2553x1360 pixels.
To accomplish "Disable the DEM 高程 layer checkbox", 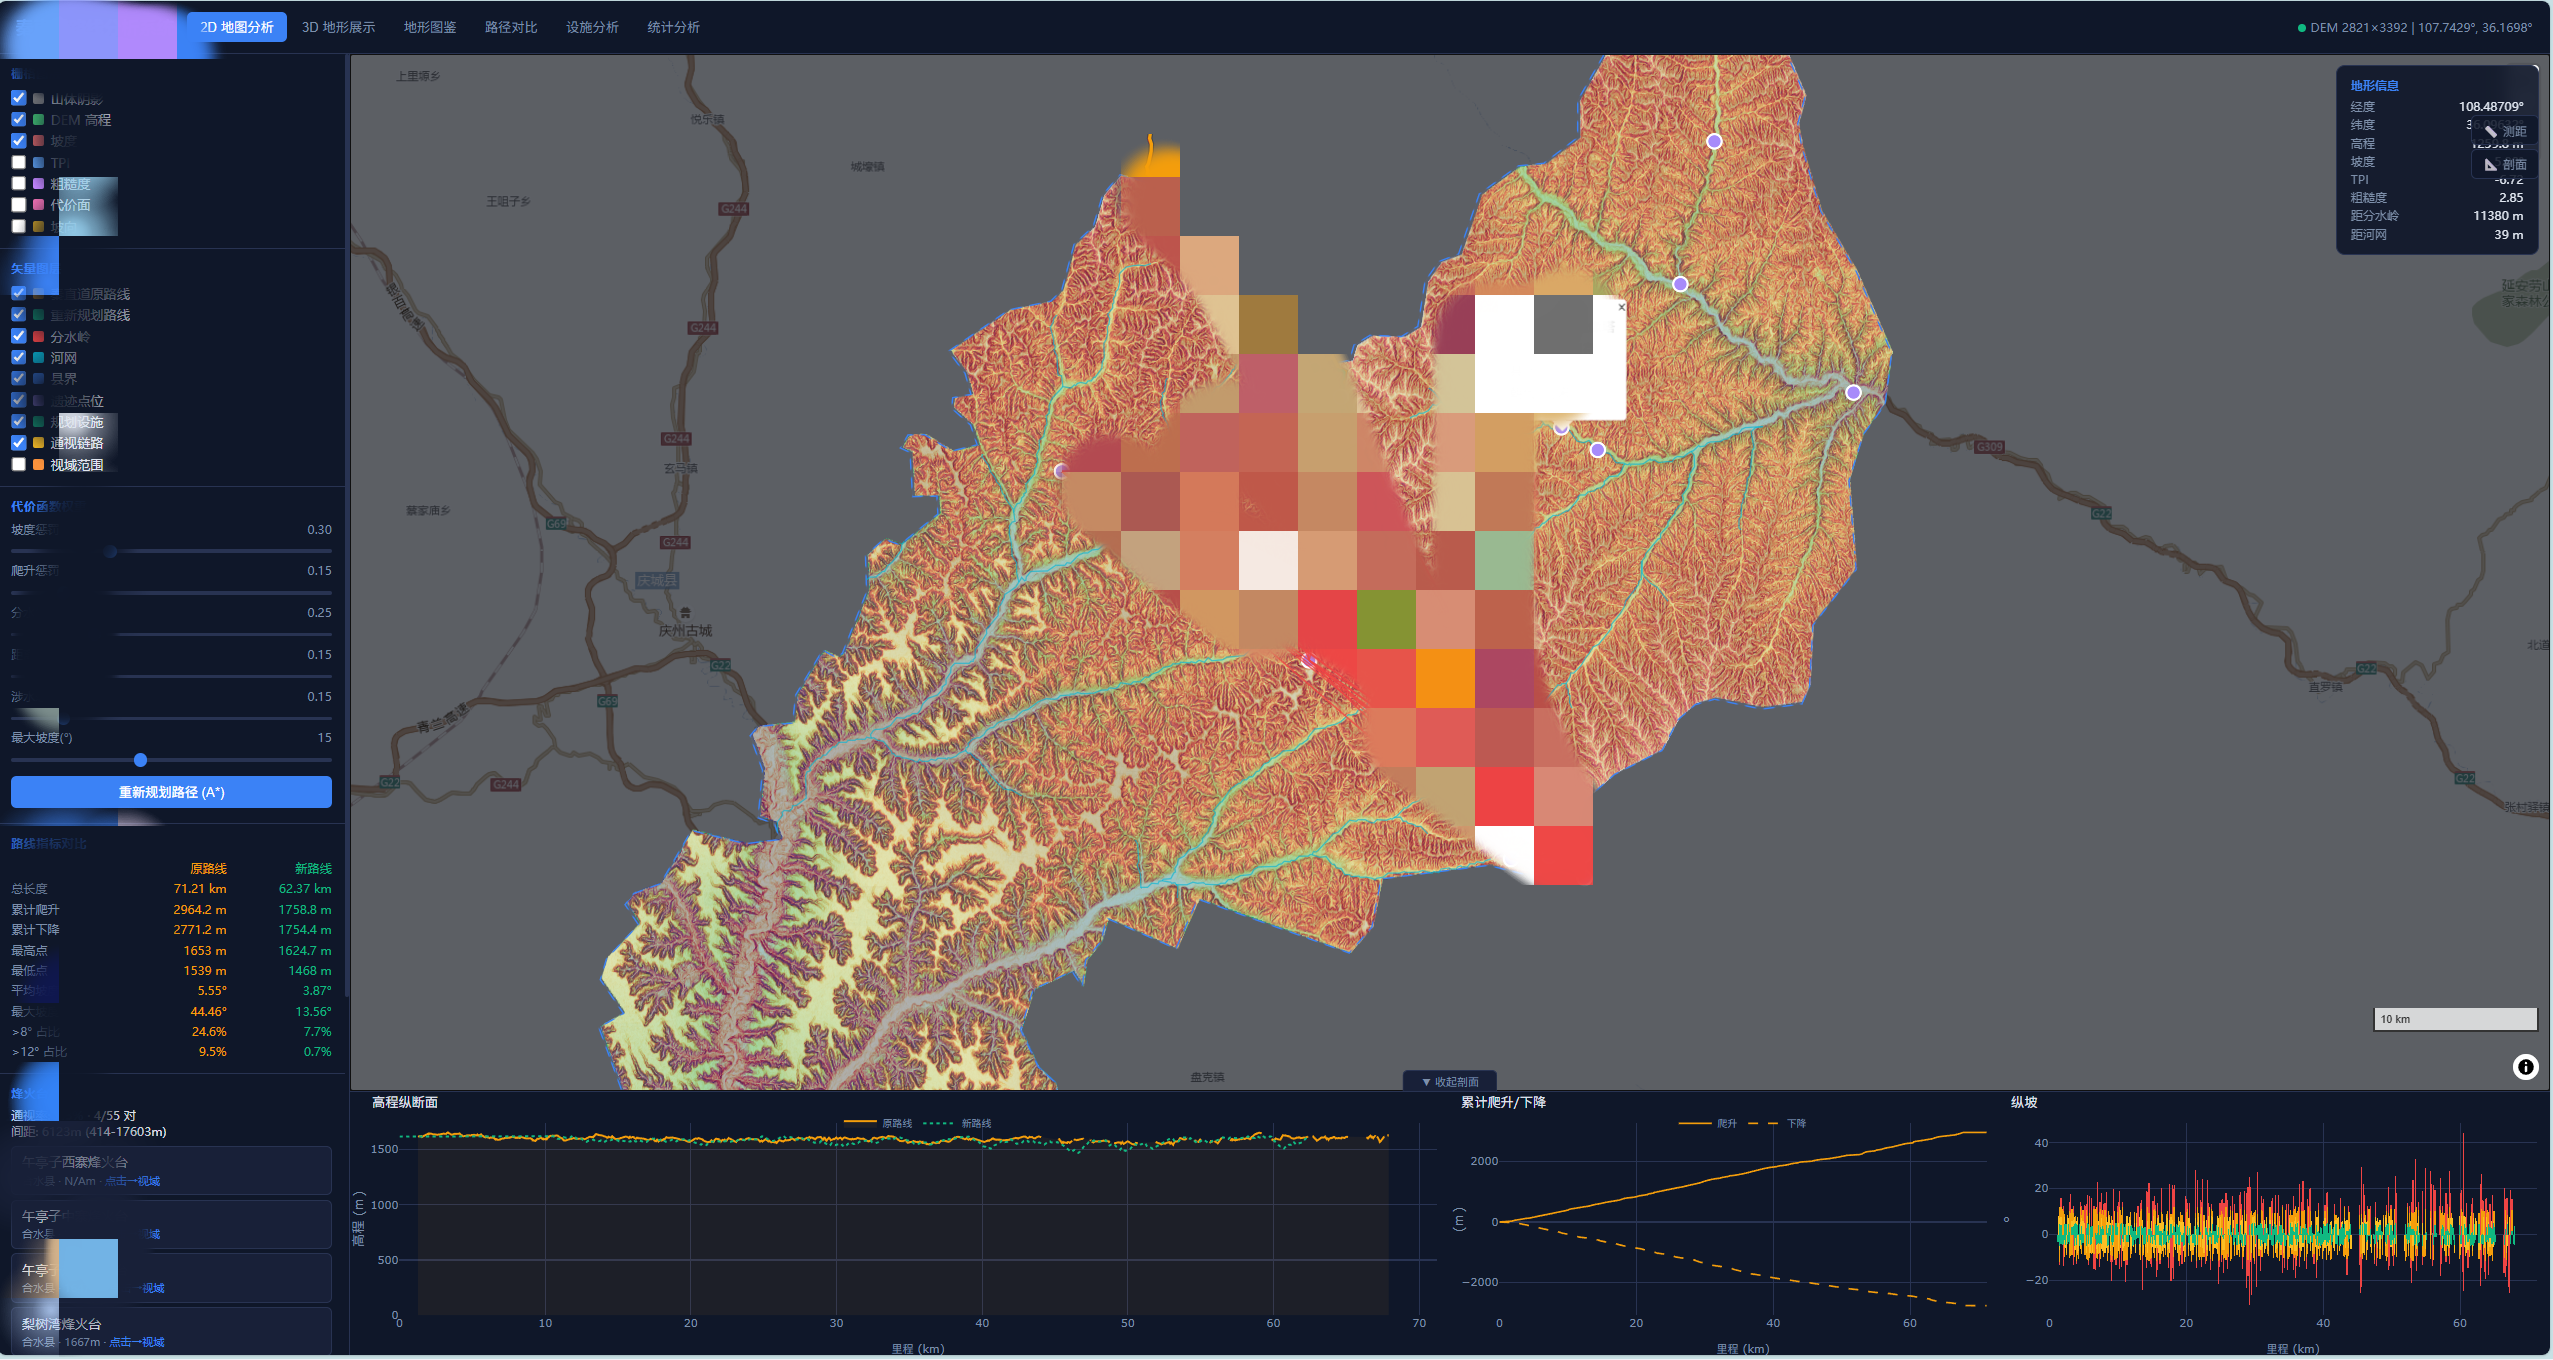I will pyautogui.click(x=18, y=120).
